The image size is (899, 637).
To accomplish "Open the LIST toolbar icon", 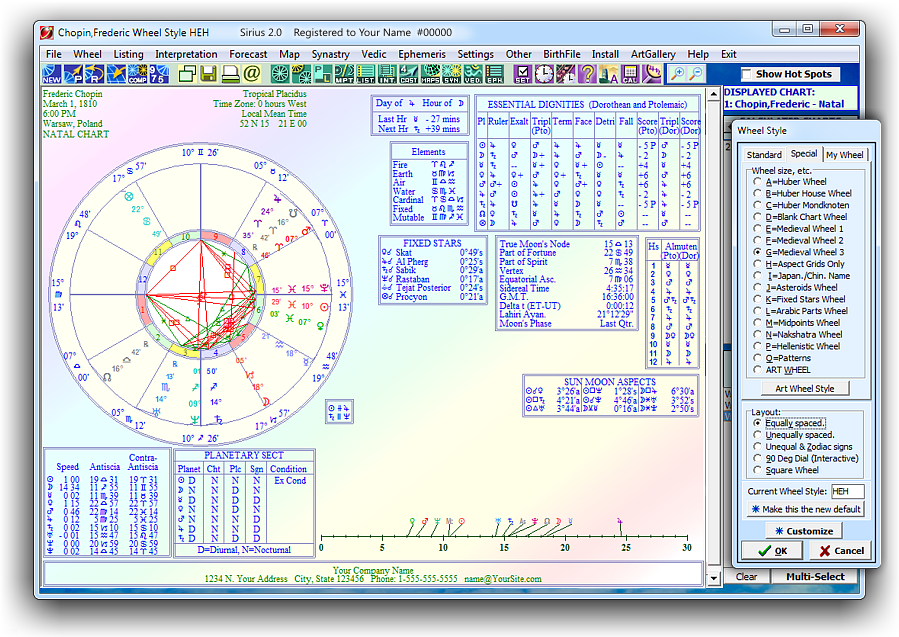I will pos(365,74).
